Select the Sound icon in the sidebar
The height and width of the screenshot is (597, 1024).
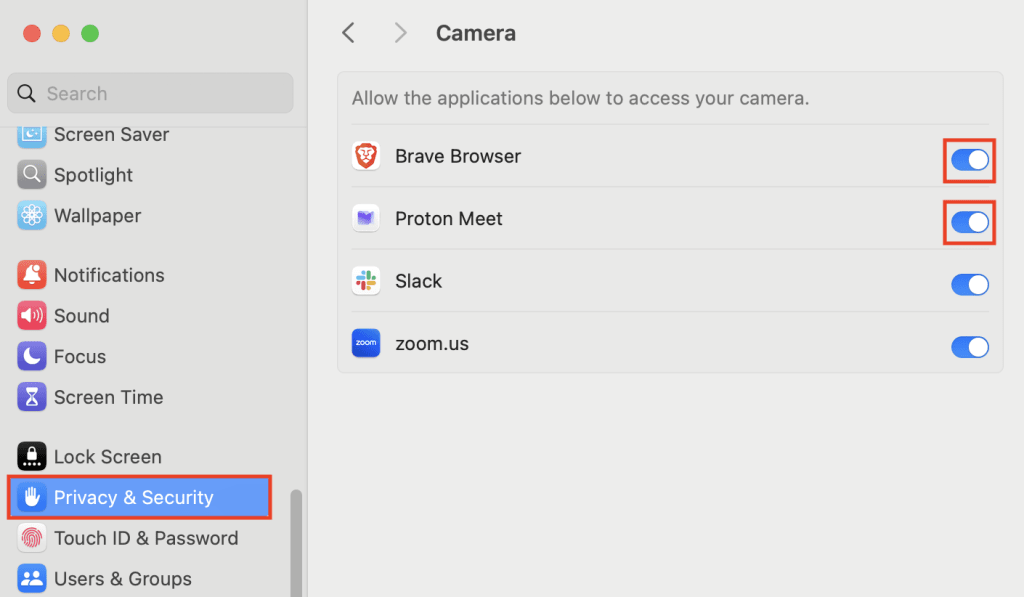click(31, 316)
